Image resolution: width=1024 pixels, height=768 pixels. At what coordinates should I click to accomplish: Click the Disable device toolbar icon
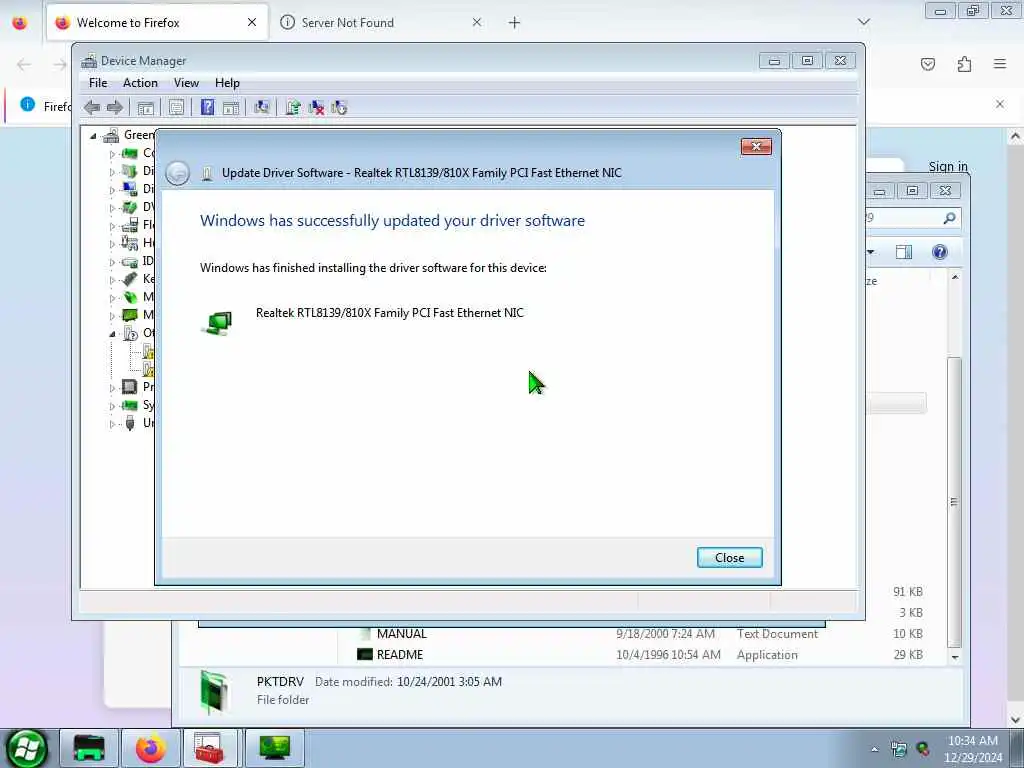pyautogui.click(x=339, y=108)
